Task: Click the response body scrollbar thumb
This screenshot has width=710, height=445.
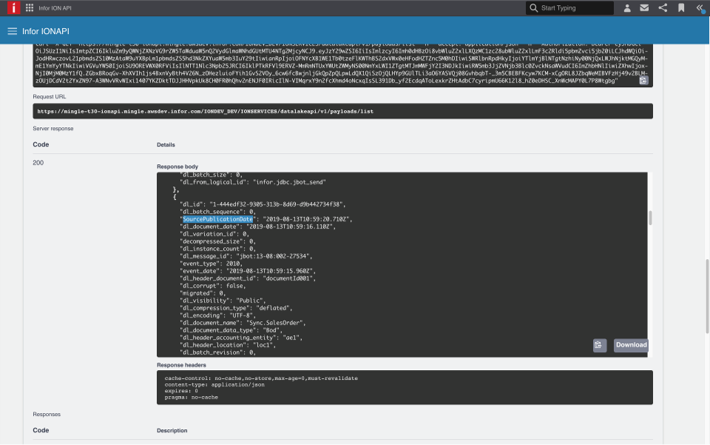Action: point(649,218)
